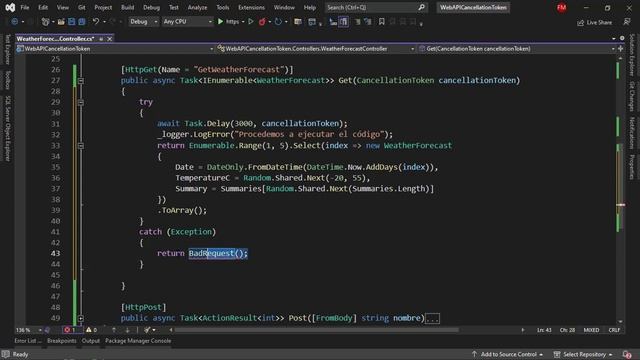Click Start Without Debugging outline play icon
Viewport: 640px width, 360px height.
tap(251, 22)
